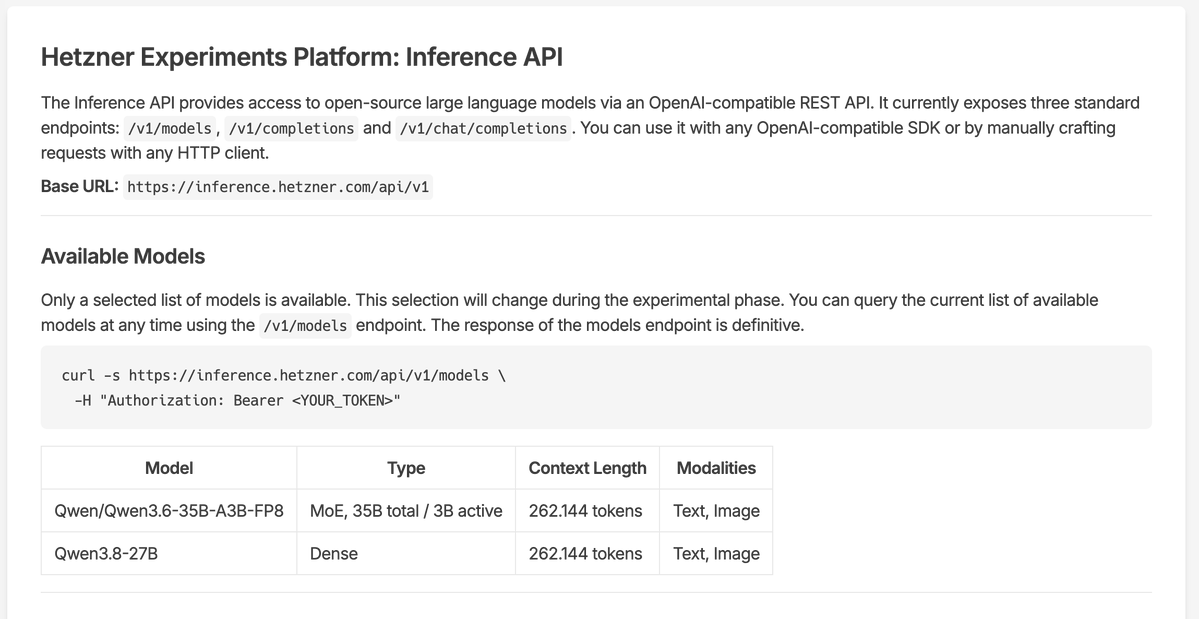The image size is (1199, 619).
Task: Click context length cell in Qwen3.8-27B row
Action: (587, 553)
